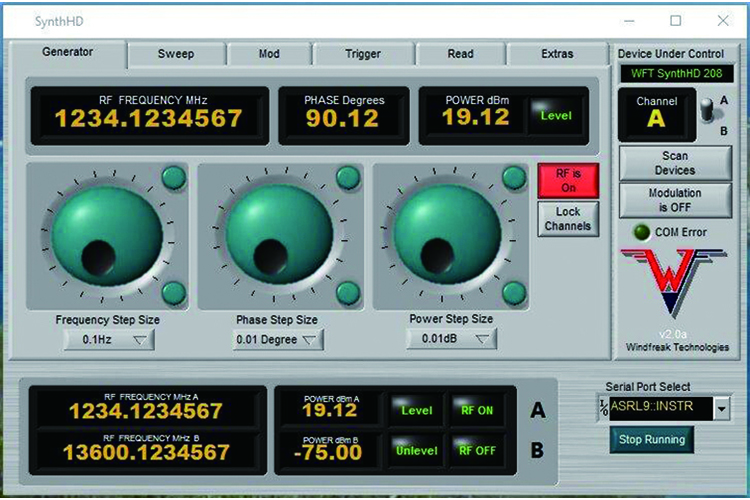Click the RF FREQUENCY MHz A value
Image resolution: width=750 pixels, height=500 pixels.
point(145,411)
